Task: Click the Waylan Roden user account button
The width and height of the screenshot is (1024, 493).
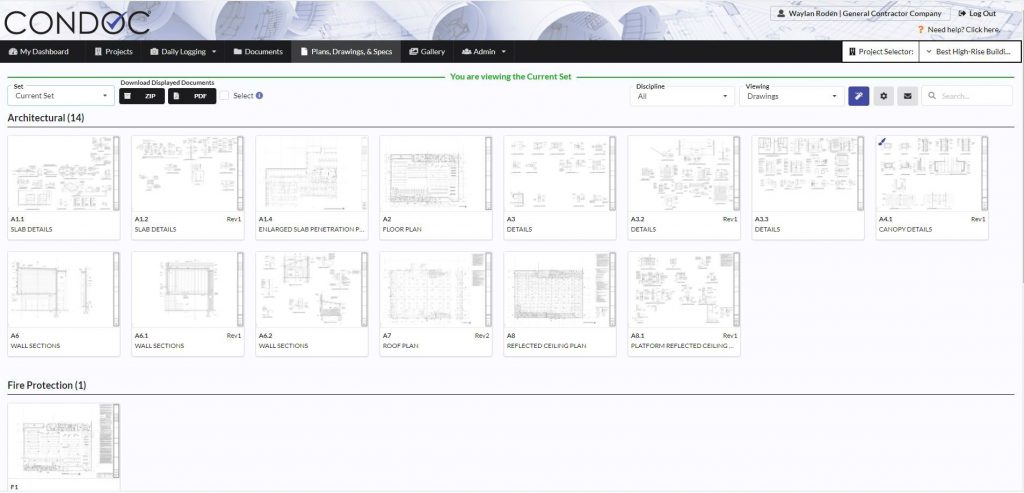Action: click(x=859, y=13)
